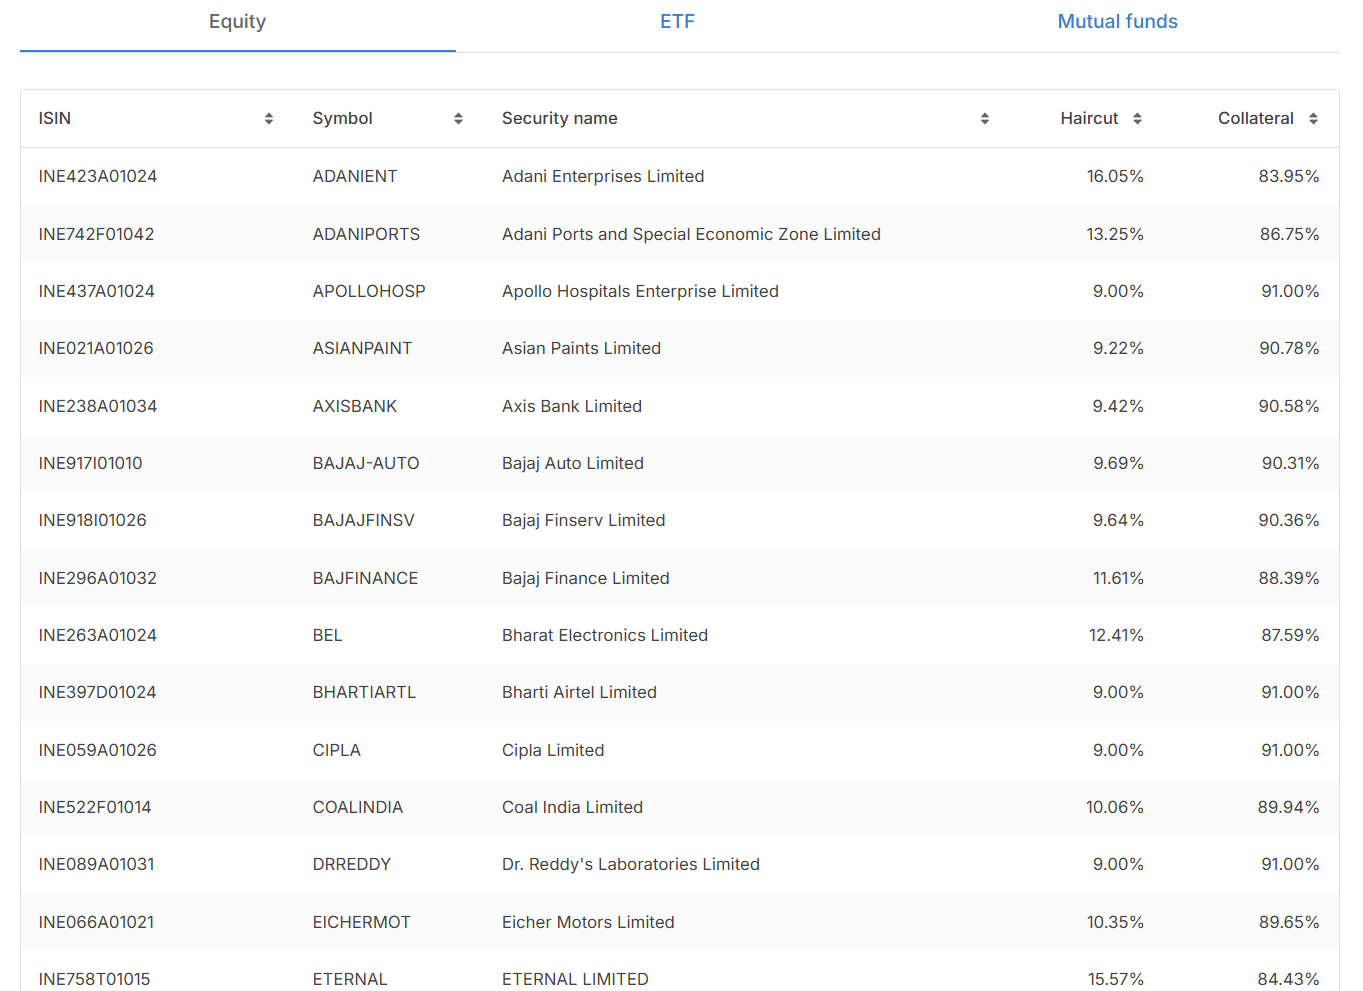Click the ISIN column sort icon

tap(268, 118)
